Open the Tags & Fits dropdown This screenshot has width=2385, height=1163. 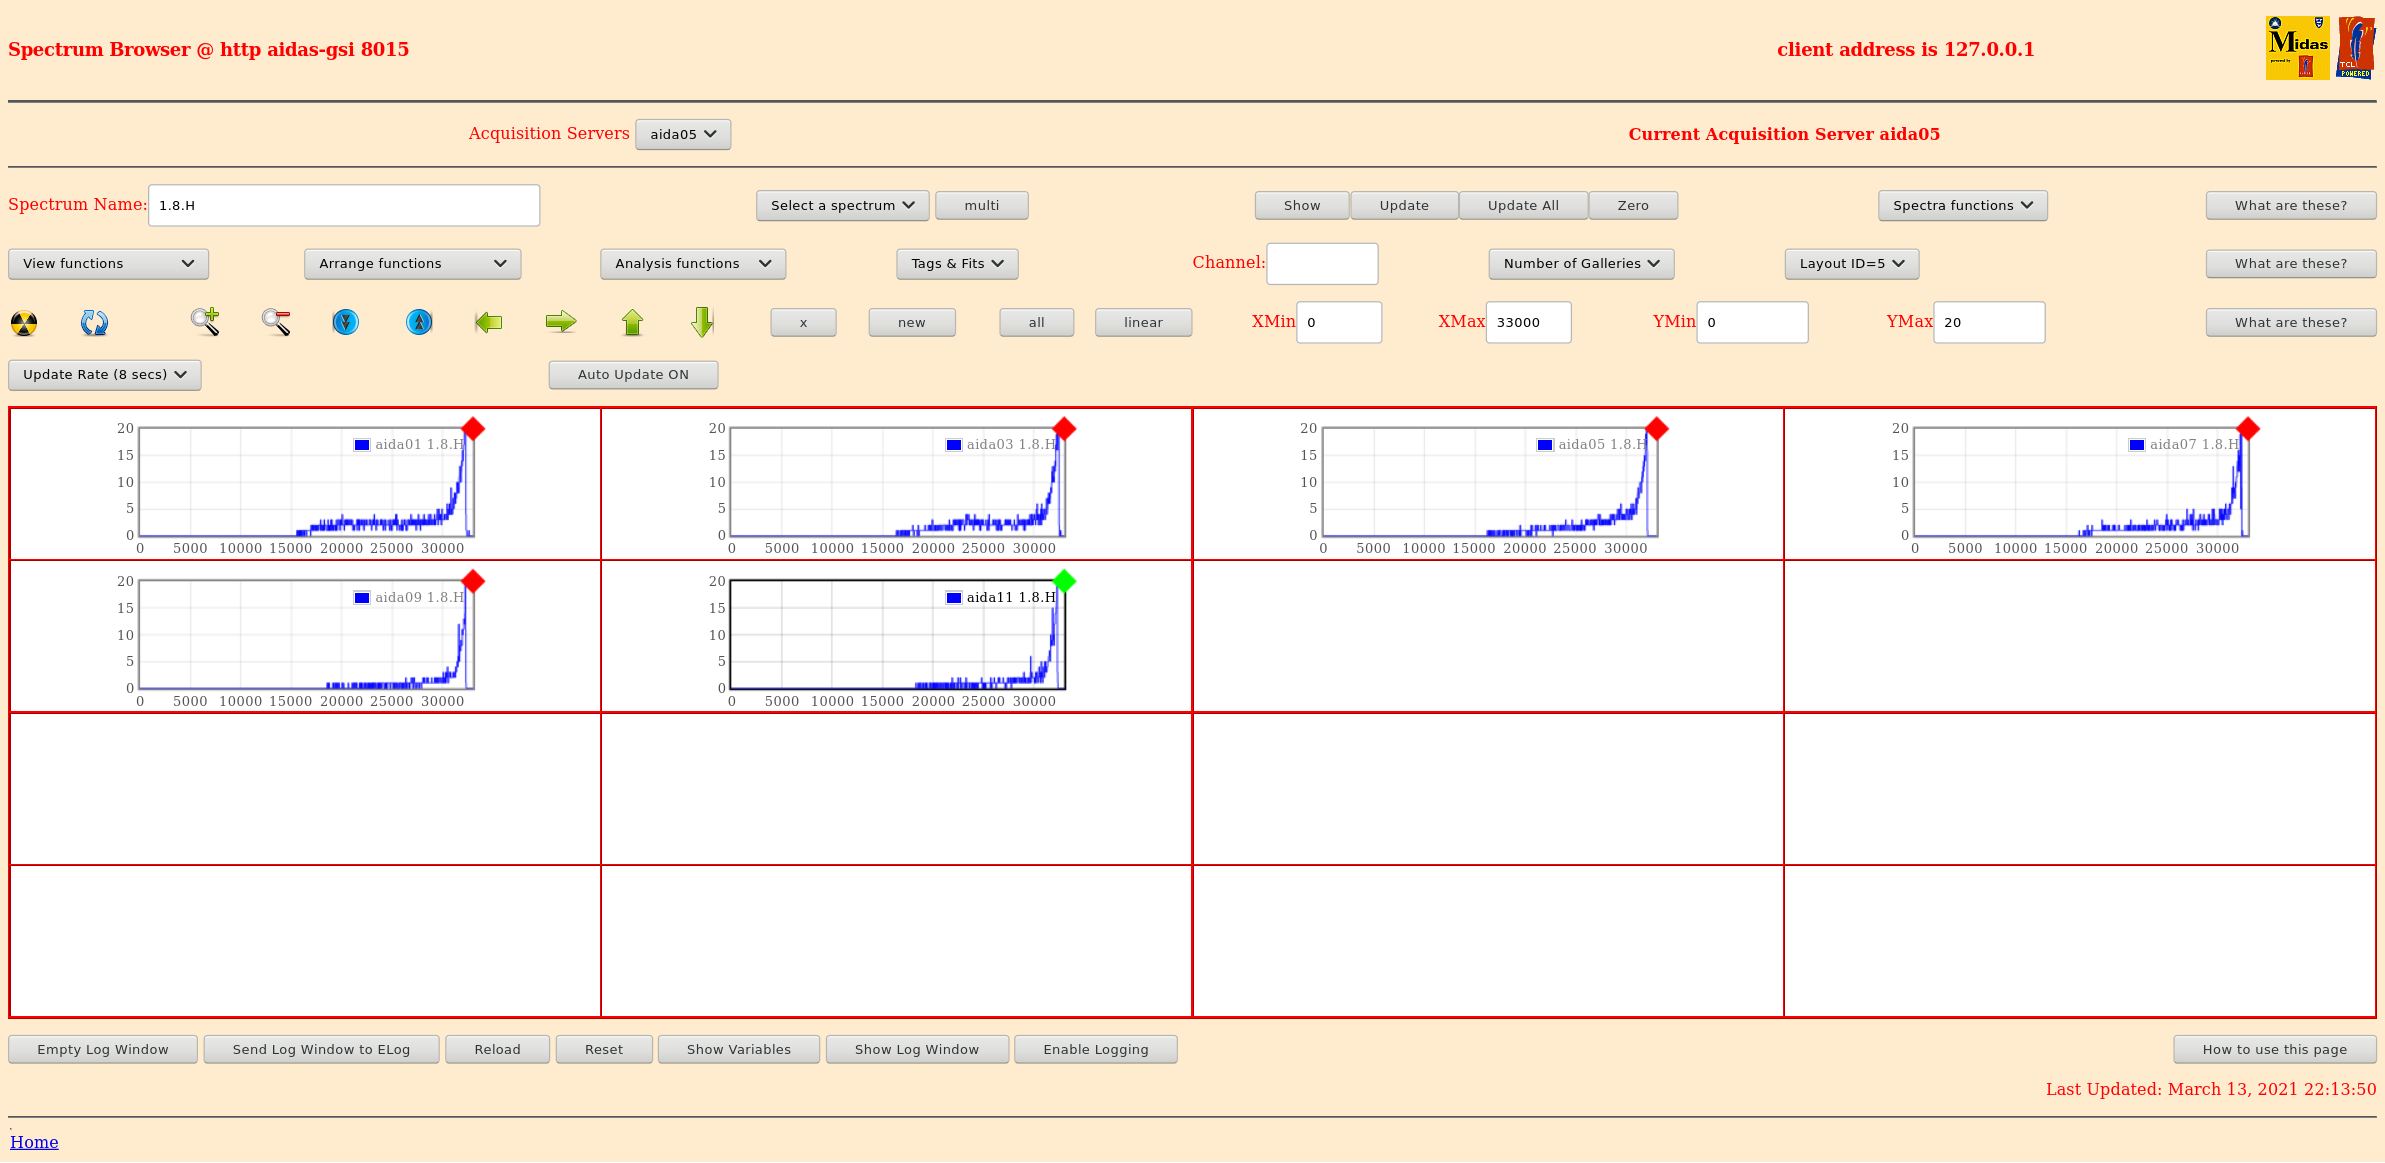click(x=957, y=264)
